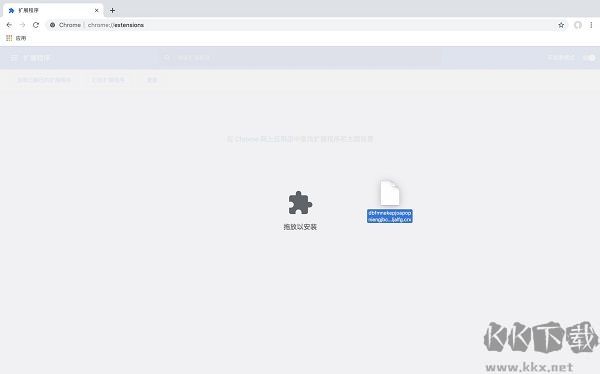Click the faded pack extension button
Image resolution: width=600 pixels, height=374 pixels.
click(x=108, y=80)
